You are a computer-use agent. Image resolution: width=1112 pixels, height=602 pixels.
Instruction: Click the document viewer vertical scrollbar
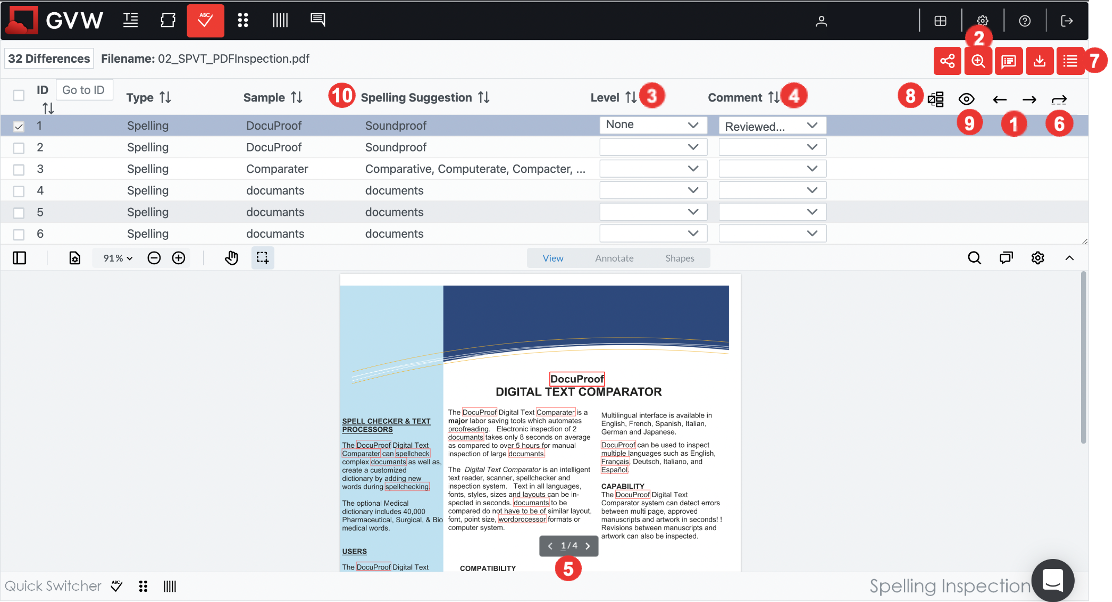pos(1085,360)
